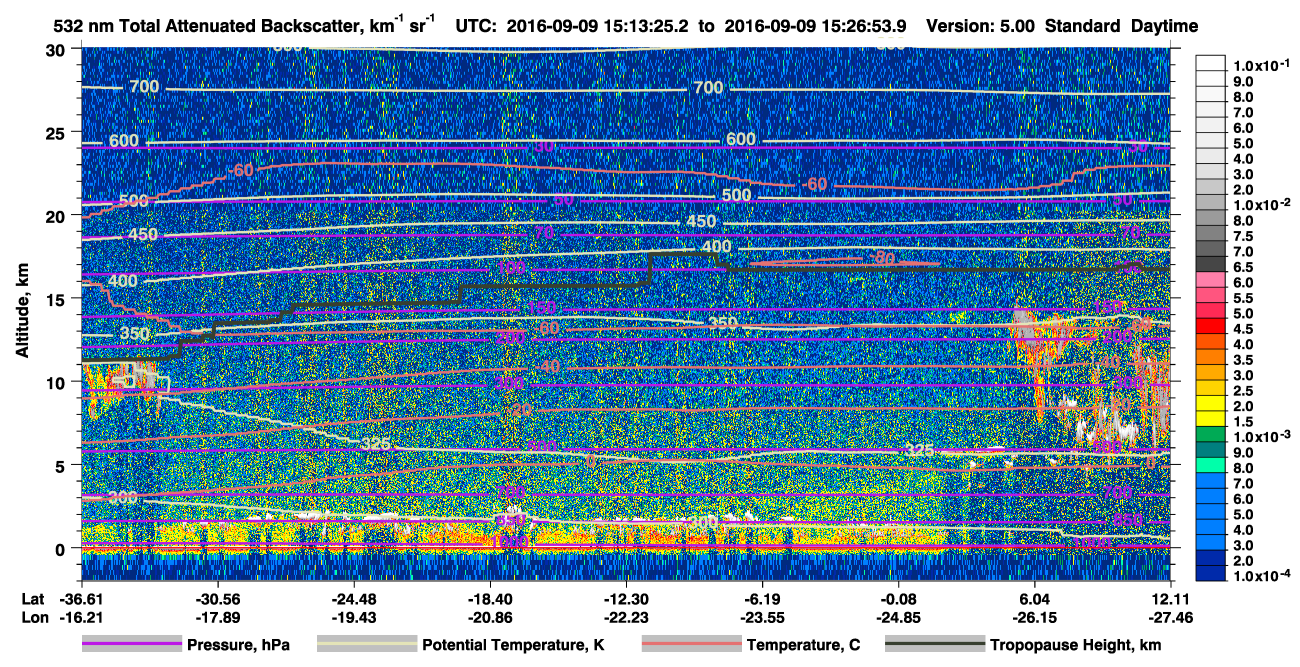Screen dimensions: 1300x667
Task: Click the yellow-gray Potential Temperature legend line
Action: (367, 645)
